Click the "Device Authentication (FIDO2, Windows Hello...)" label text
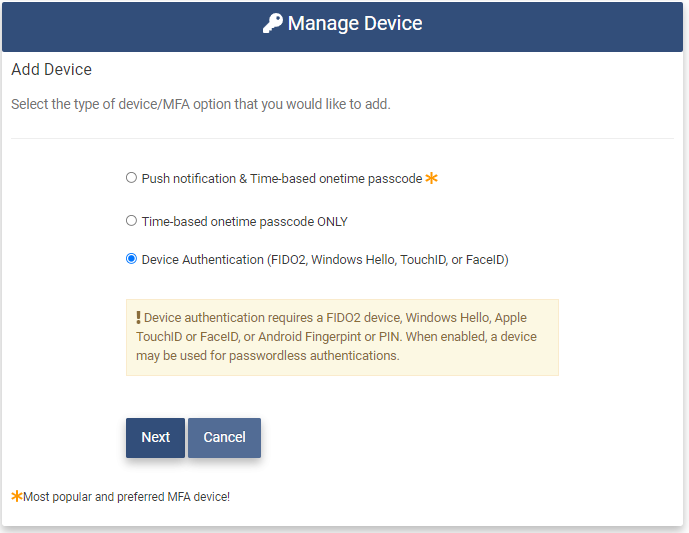Viewport: 689px width, 533px height. tap(325, 260)
